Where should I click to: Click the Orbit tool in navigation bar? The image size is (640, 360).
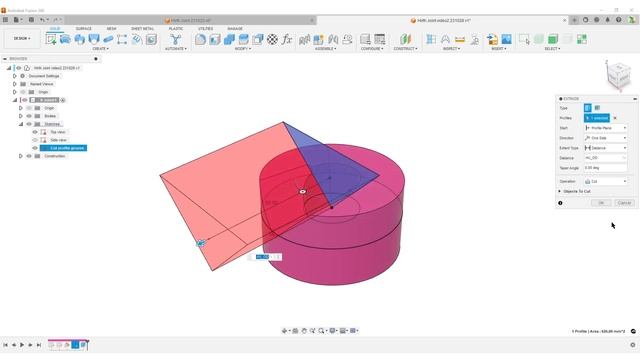click(x=284, y=331)
